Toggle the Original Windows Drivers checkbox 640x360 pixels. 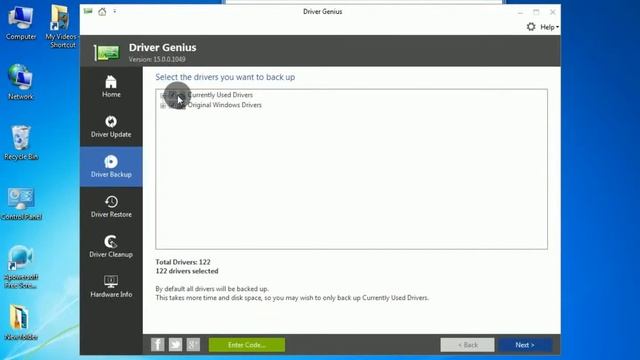(x=172, y=105)
